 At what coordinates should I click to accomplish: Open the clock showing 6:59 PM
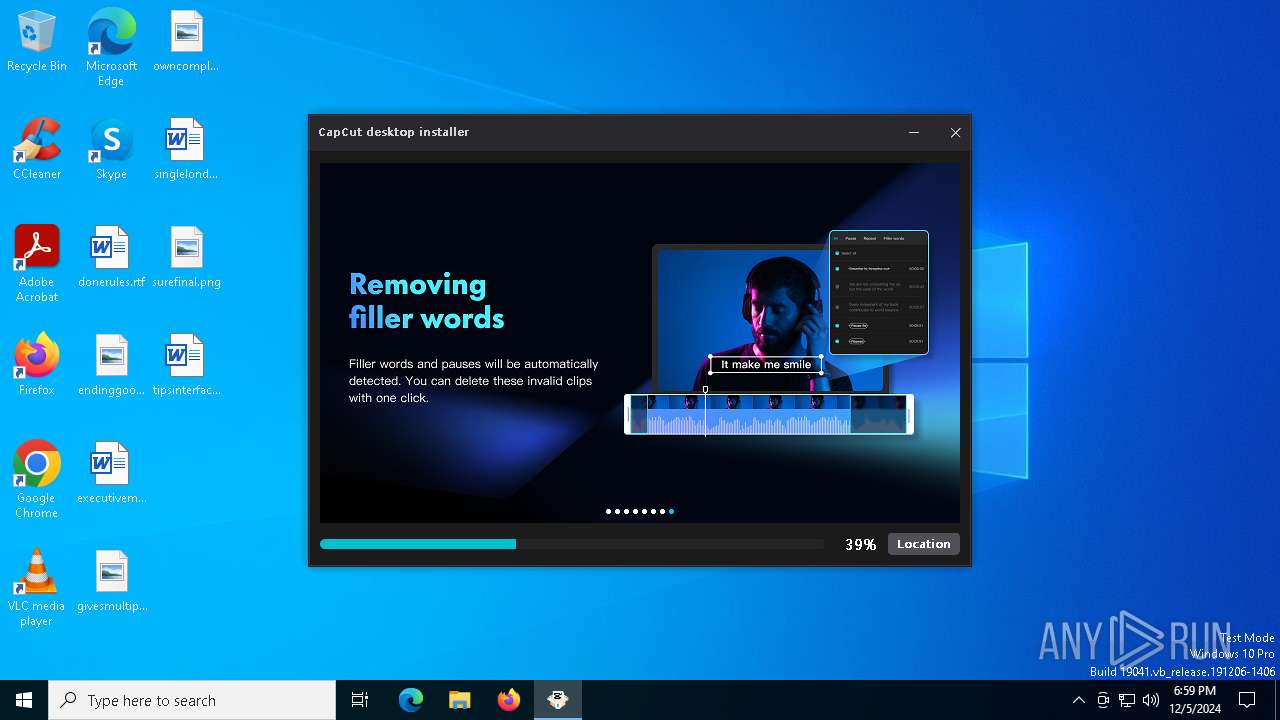pyautogui.click(x=1195, y=700)
